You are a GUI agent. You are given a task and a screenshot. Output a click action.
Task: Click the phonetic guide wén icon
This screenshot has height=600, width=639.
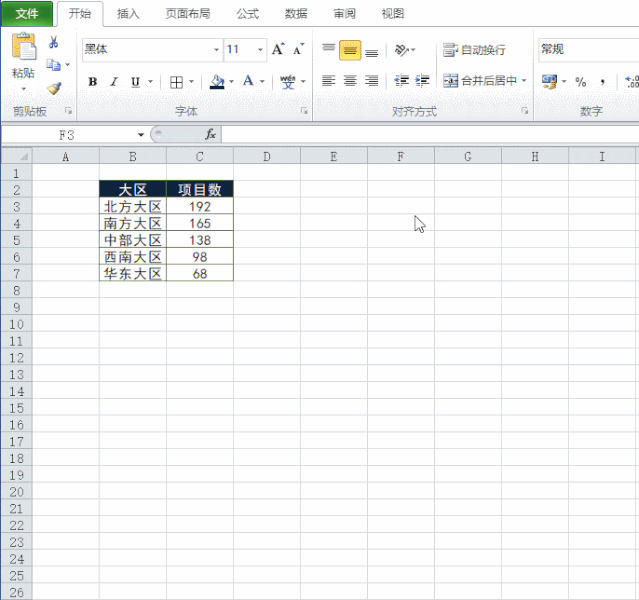click(288, 82)
